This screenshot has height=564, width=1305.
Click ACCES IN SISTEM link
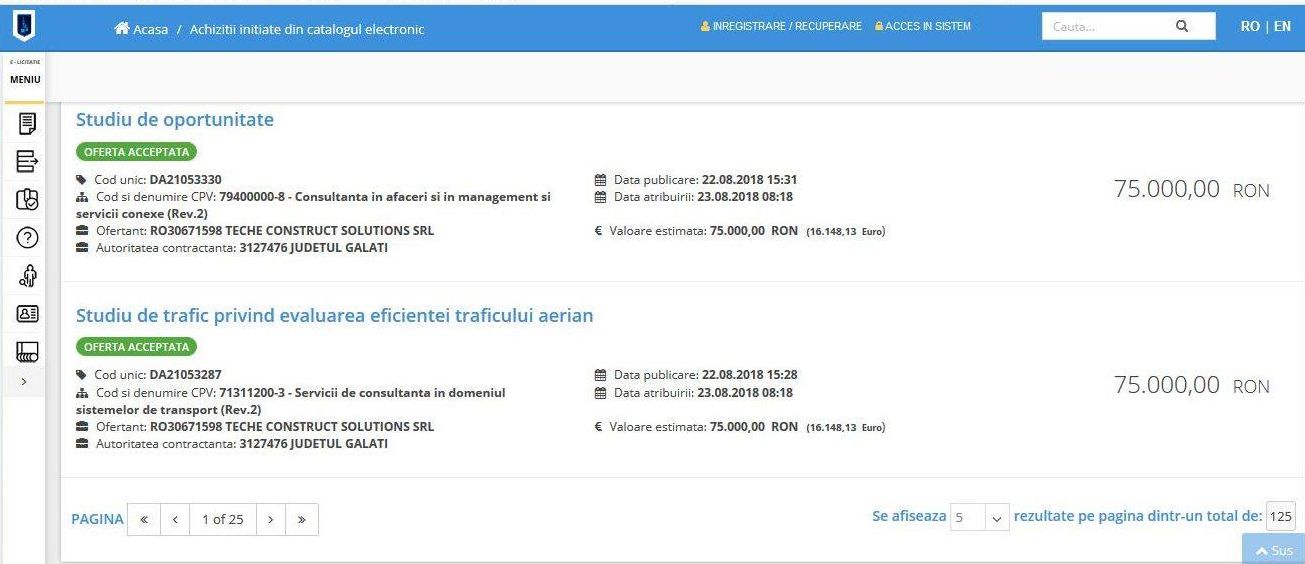coord(922,26)
